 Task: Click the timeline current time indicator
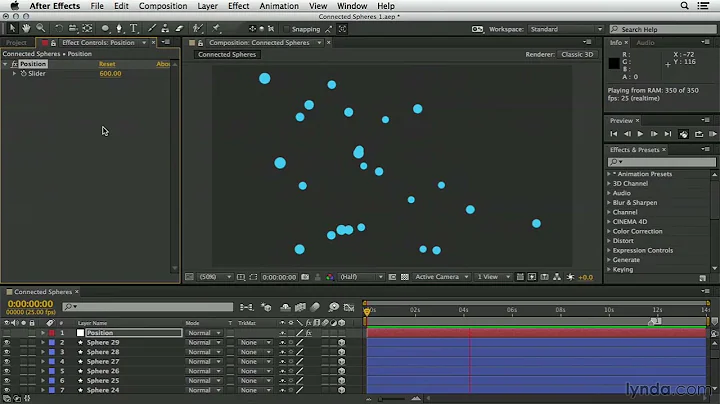(367, 312)
